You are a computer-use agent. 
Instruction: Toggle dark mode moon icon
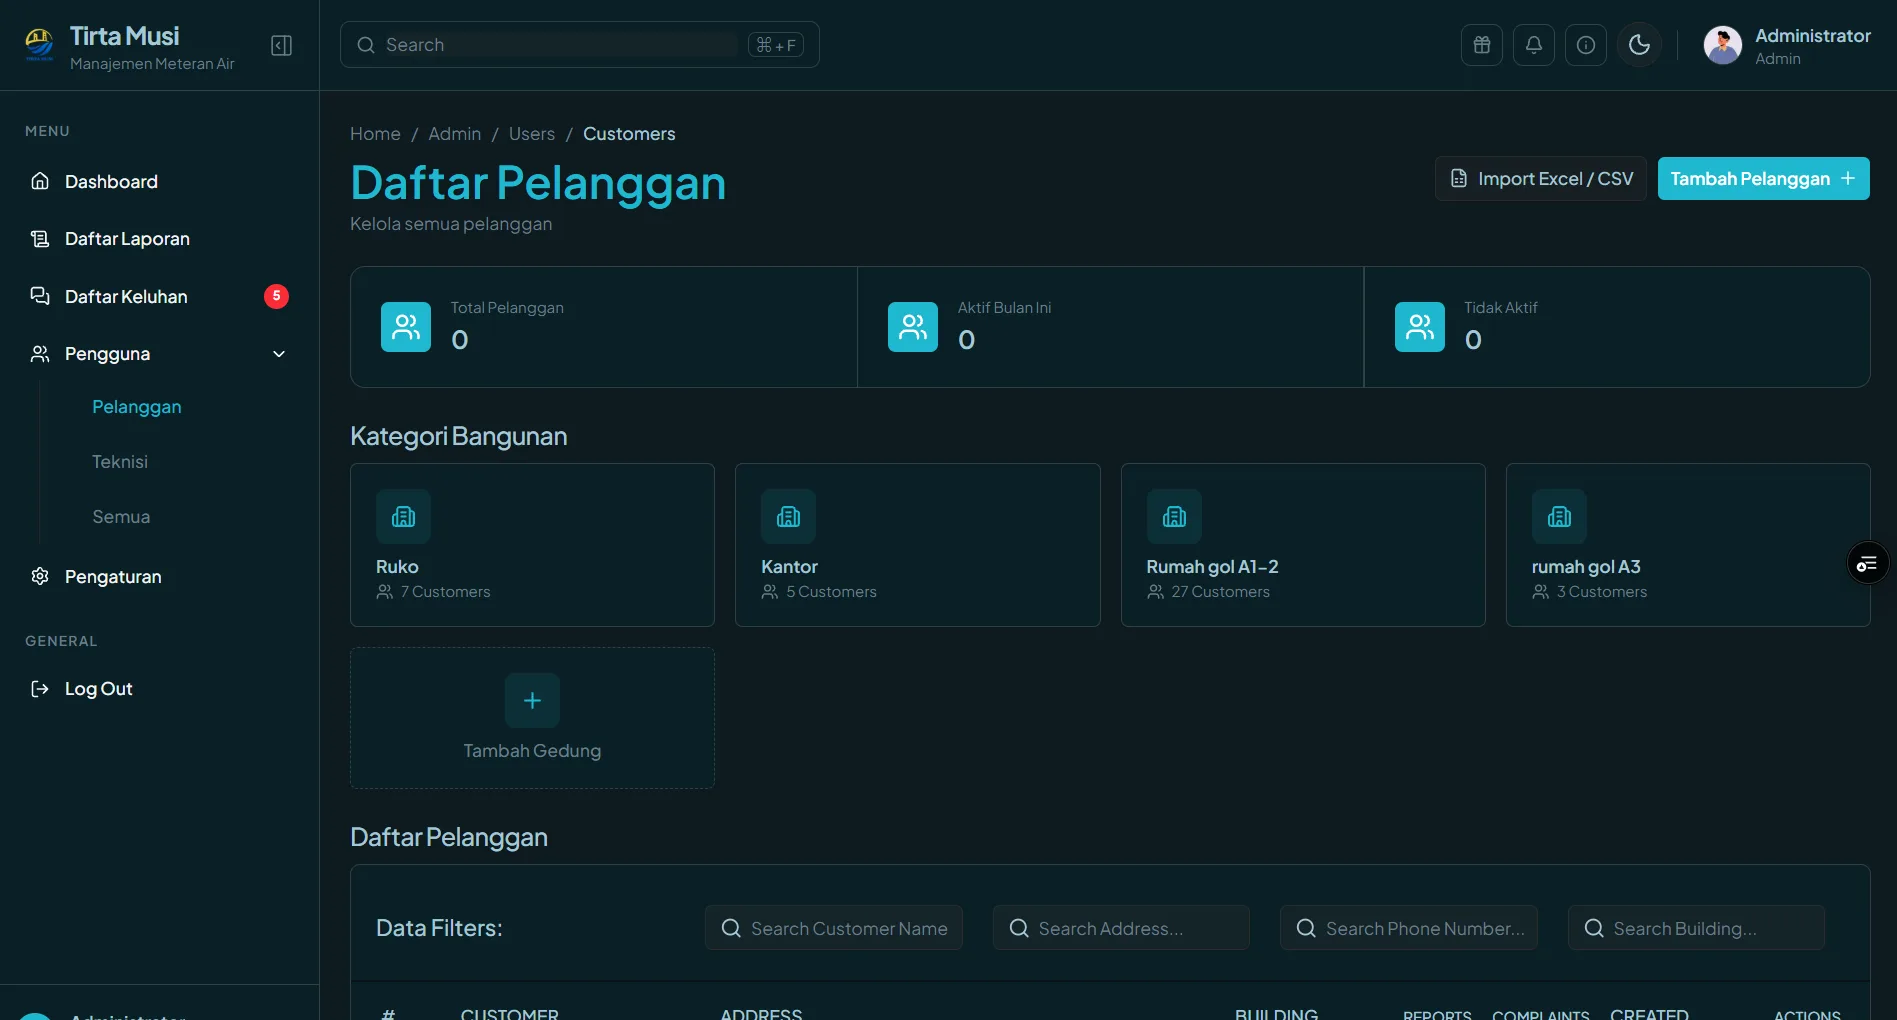coord(1639,45)
